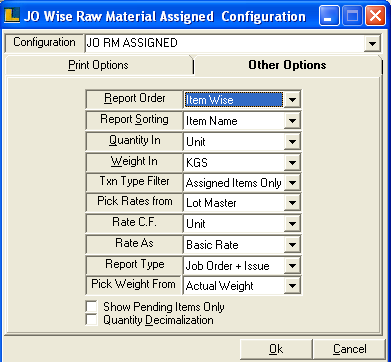Image resolution: width=391 pixels, height=362 pixels.
Task: Click the Pick Weight From label
Action: click(x=133, y=284)
